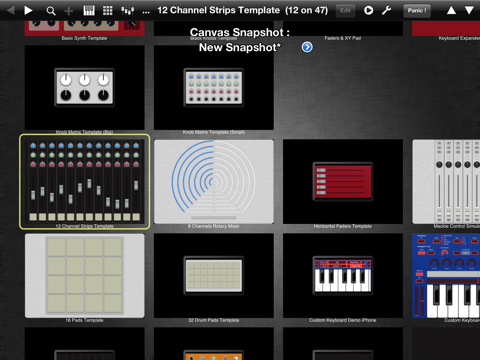Go to previous canvas with up triangle

tap(451, 11)
